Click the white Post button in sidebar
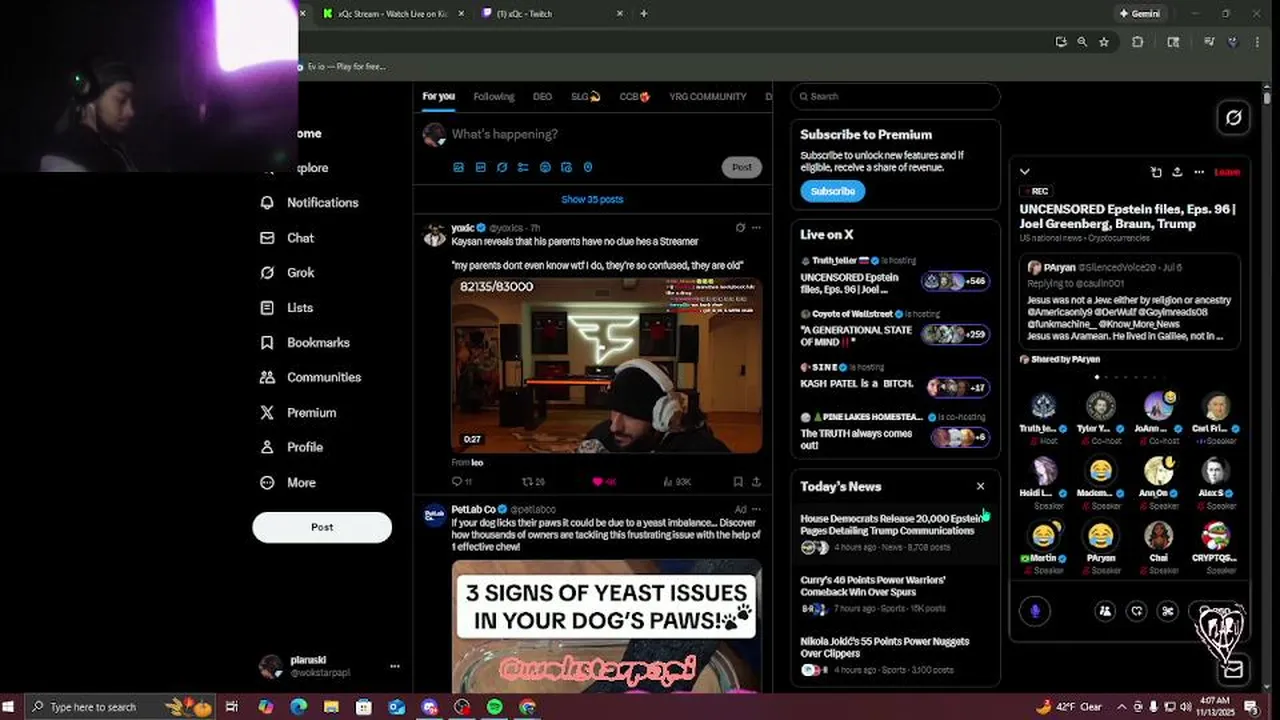 pos(322,527)
